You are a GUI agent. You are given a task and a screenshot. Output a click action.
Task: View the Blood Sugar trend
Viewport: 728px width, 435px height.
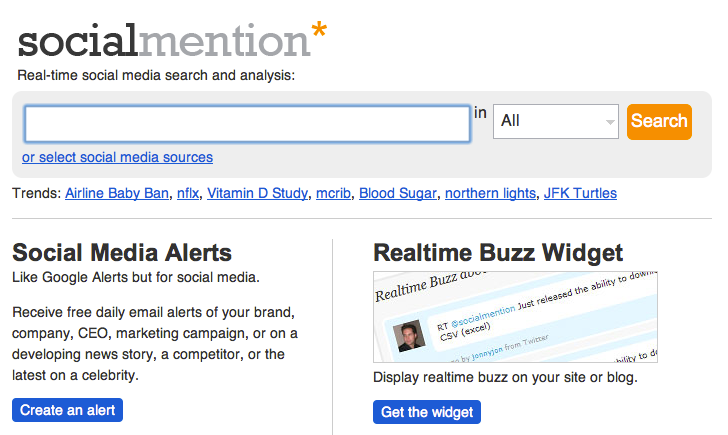pyautogui.click(x=398, y=193)
